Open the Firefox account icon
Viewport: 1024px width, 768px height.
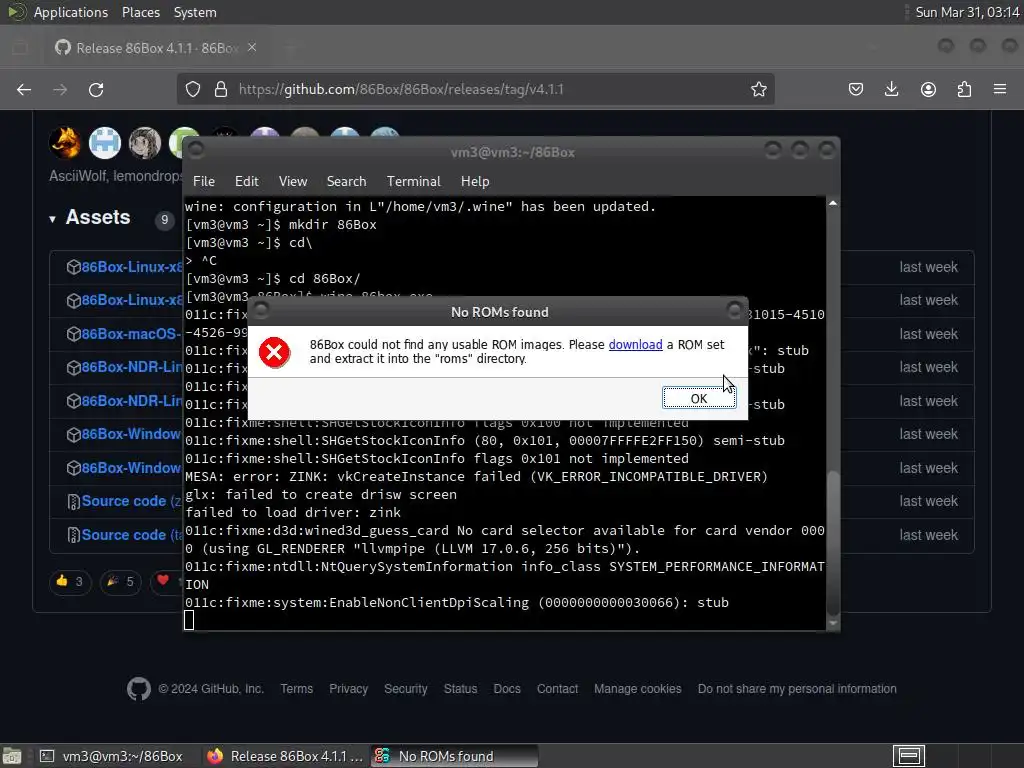point(928,89)
